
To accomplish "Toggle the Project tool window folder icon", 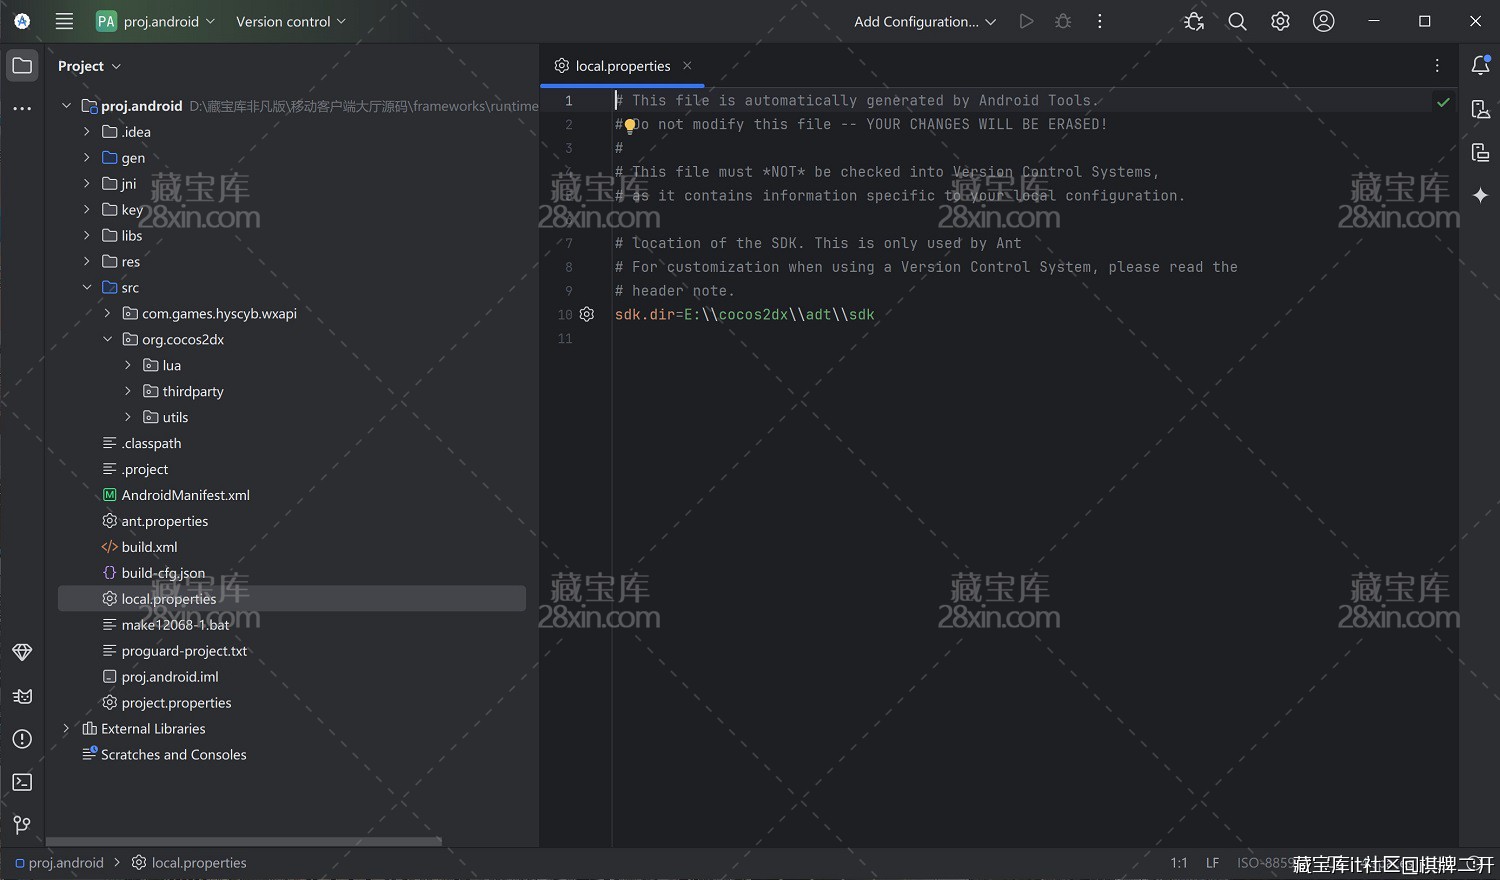I will point(22,66).
